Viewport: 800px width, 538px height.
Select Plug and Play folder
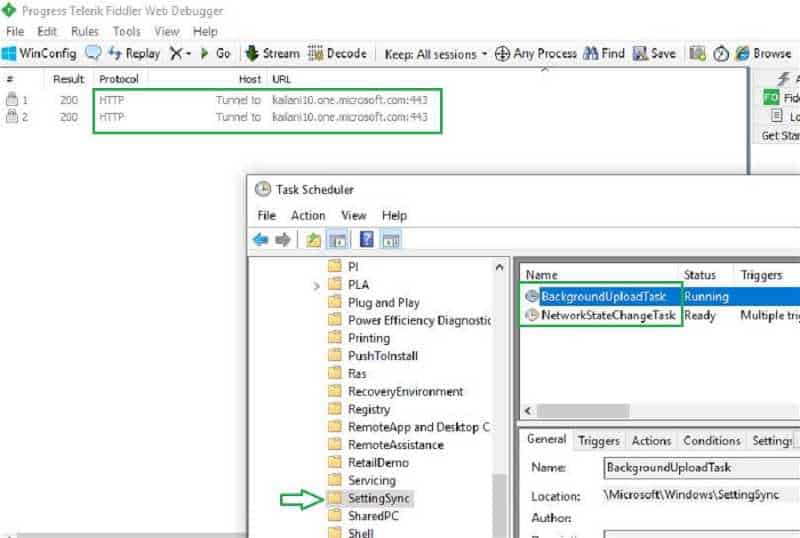[x=373, y=302]
